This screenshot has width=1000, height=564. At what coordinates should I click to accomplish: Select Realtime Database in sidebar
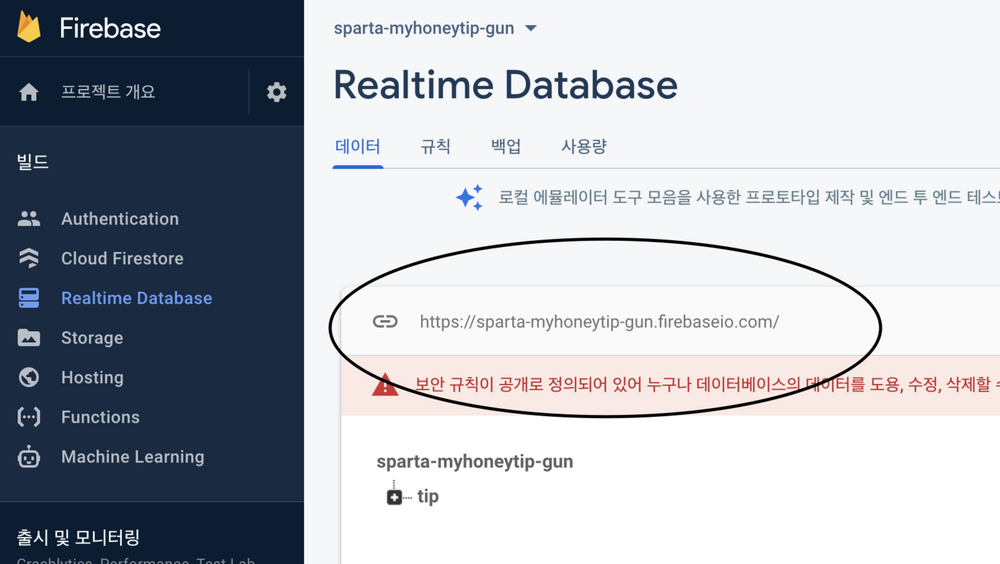point(136,298)
